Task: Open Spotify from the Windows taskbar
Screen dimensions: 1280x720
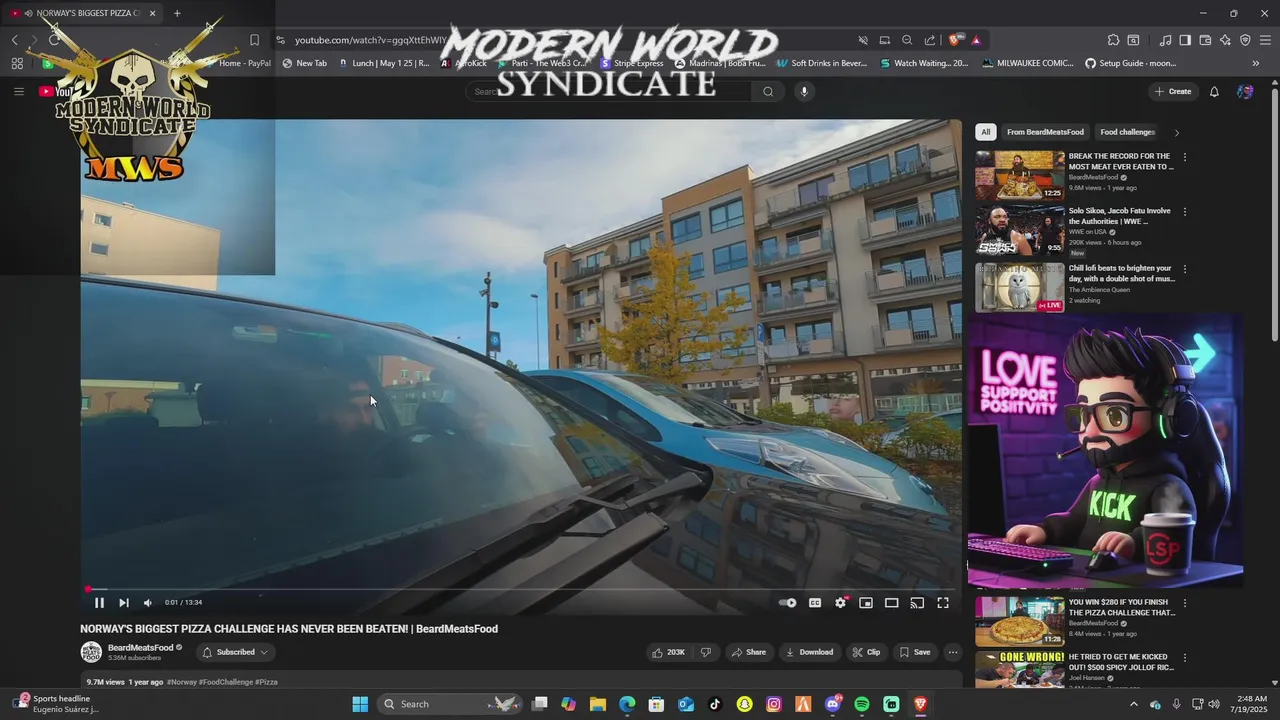Action: tap(862, 704)
